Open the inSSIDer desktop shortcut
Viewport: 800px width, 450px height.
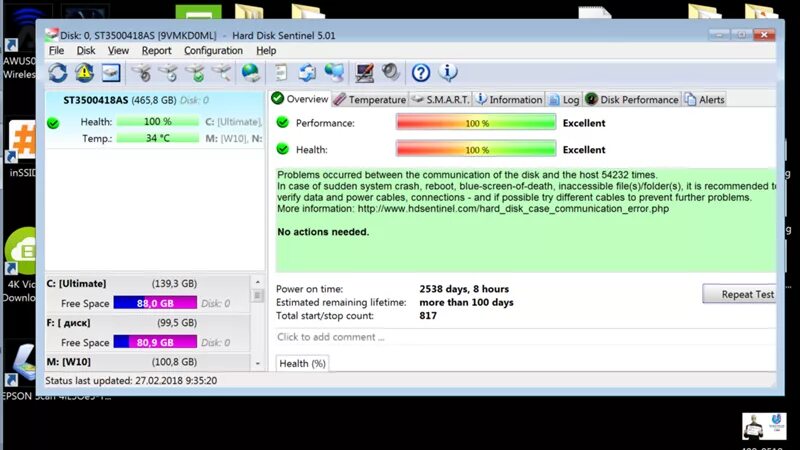(x=20, y=149)
